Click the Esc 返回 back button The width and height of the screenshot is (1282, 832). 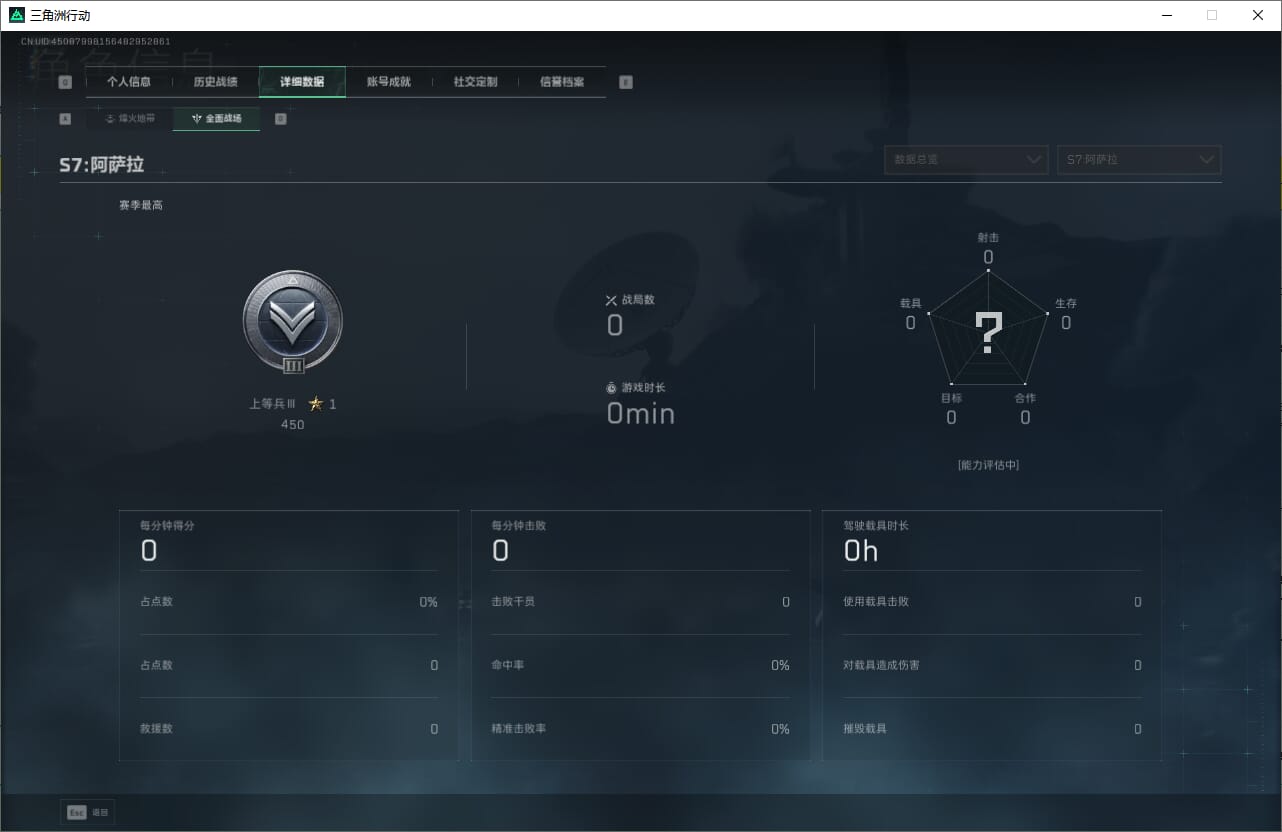pos(88,813)
